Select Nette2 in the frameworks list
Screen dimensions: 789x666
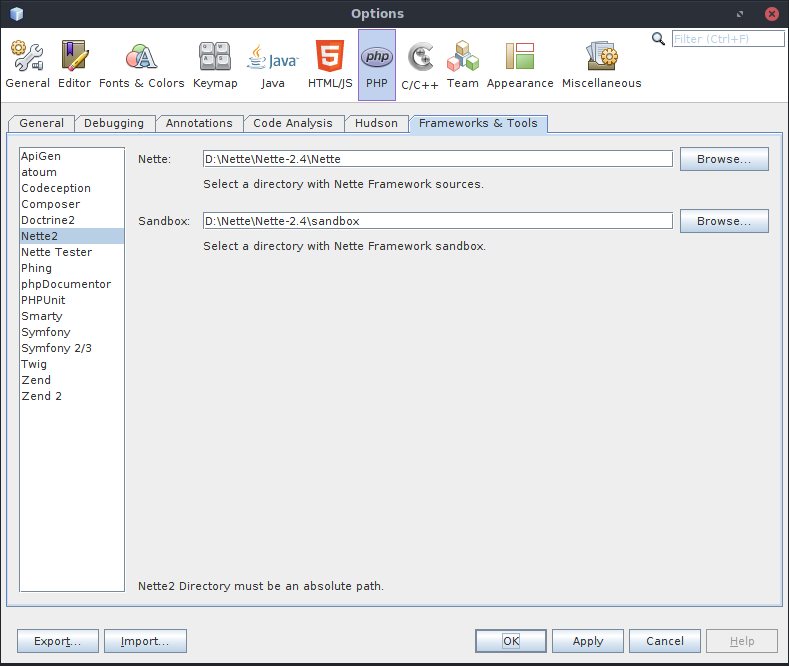(x=72, y=236)
